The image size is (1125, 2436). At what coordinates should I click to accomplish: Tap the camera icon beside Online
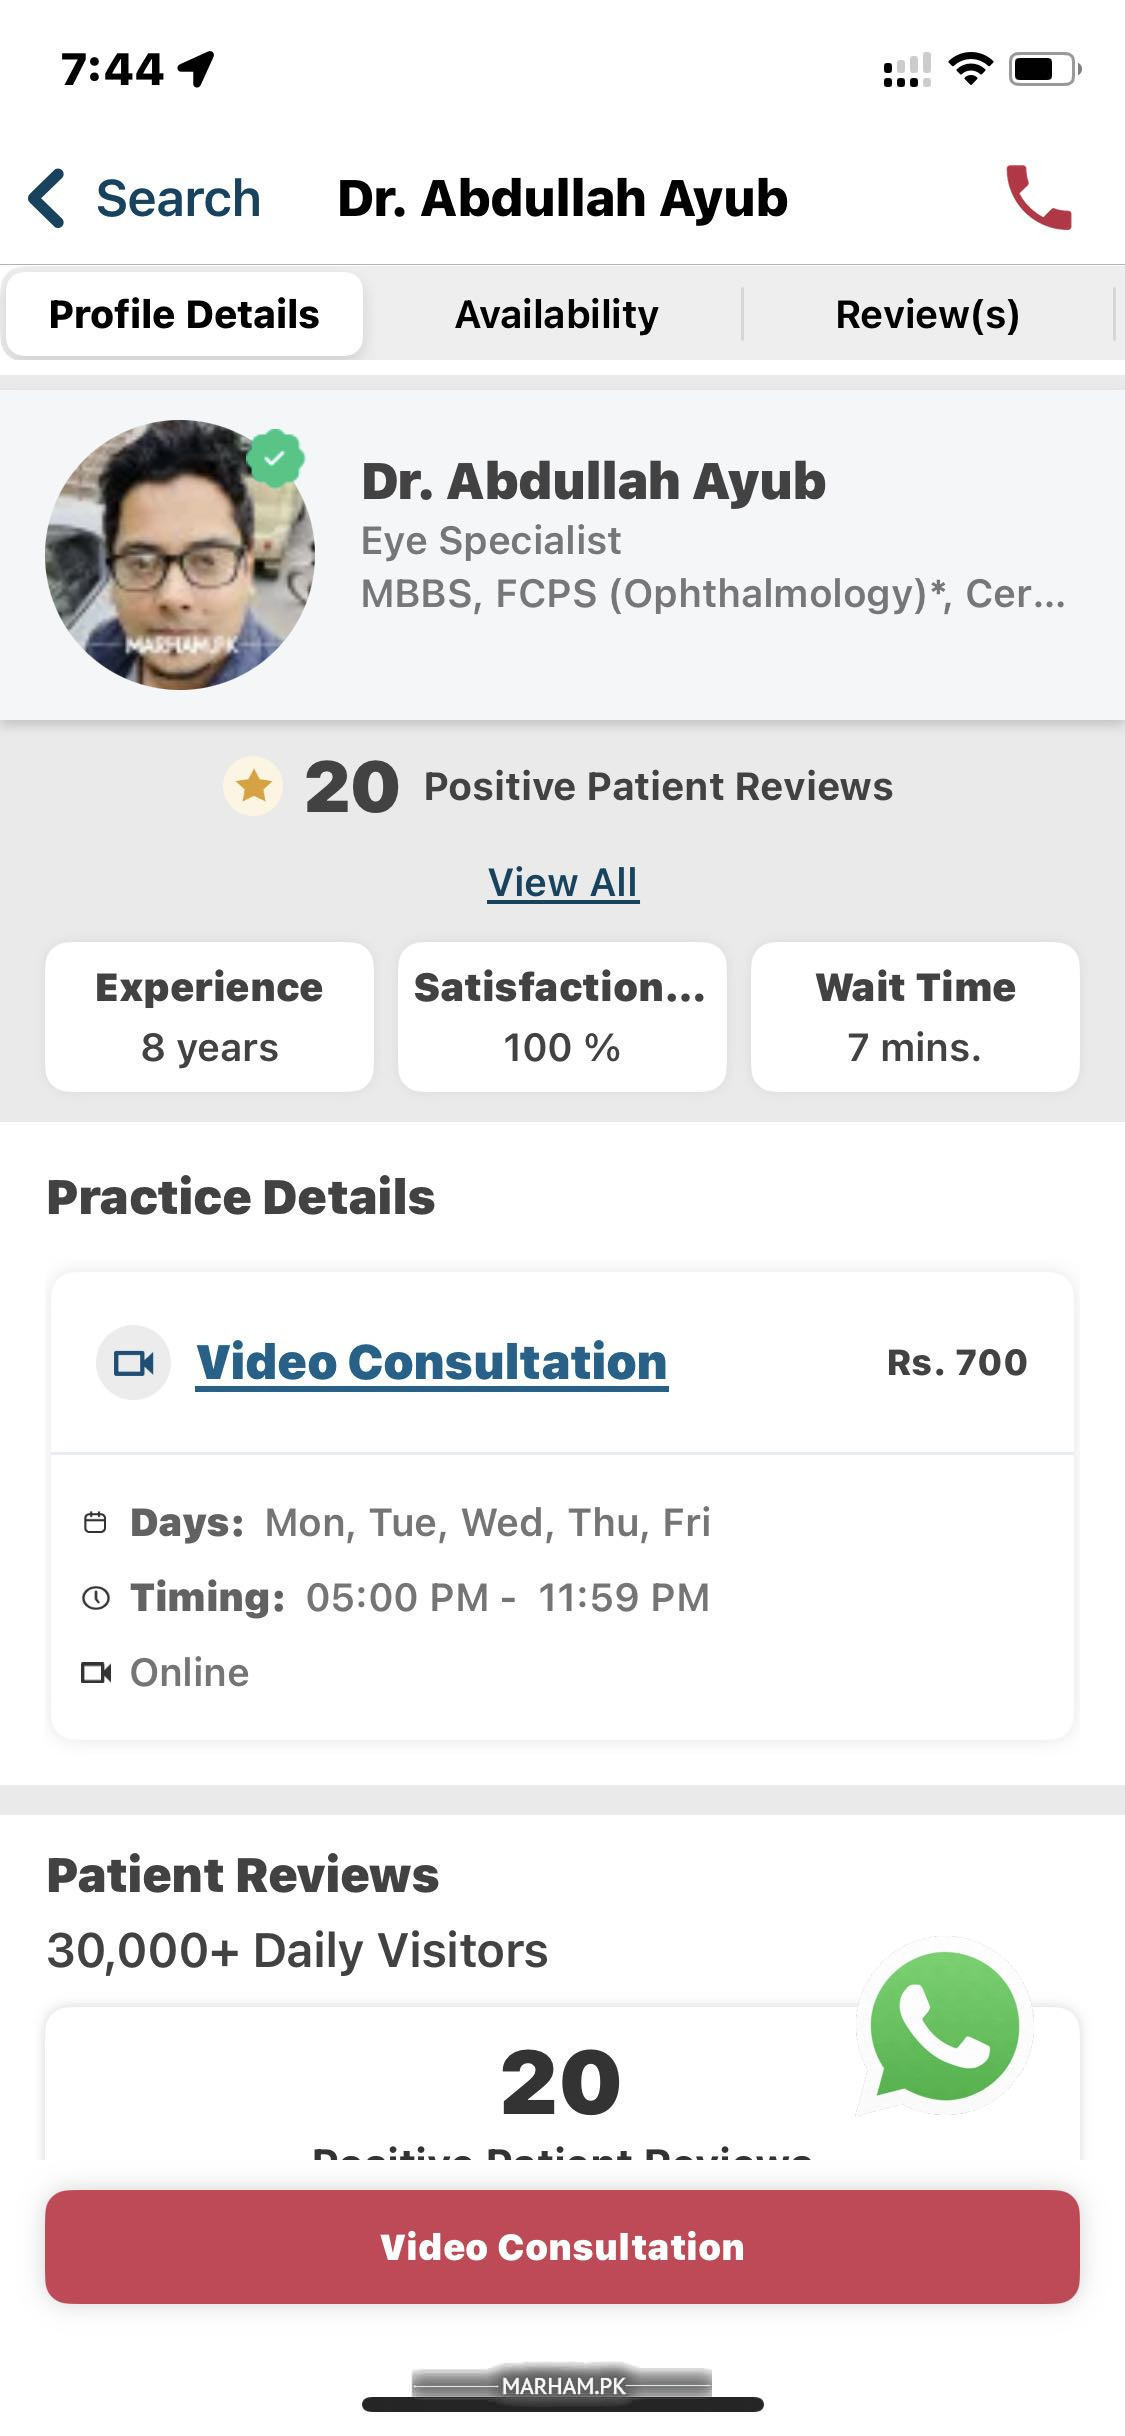(95, 1672)
